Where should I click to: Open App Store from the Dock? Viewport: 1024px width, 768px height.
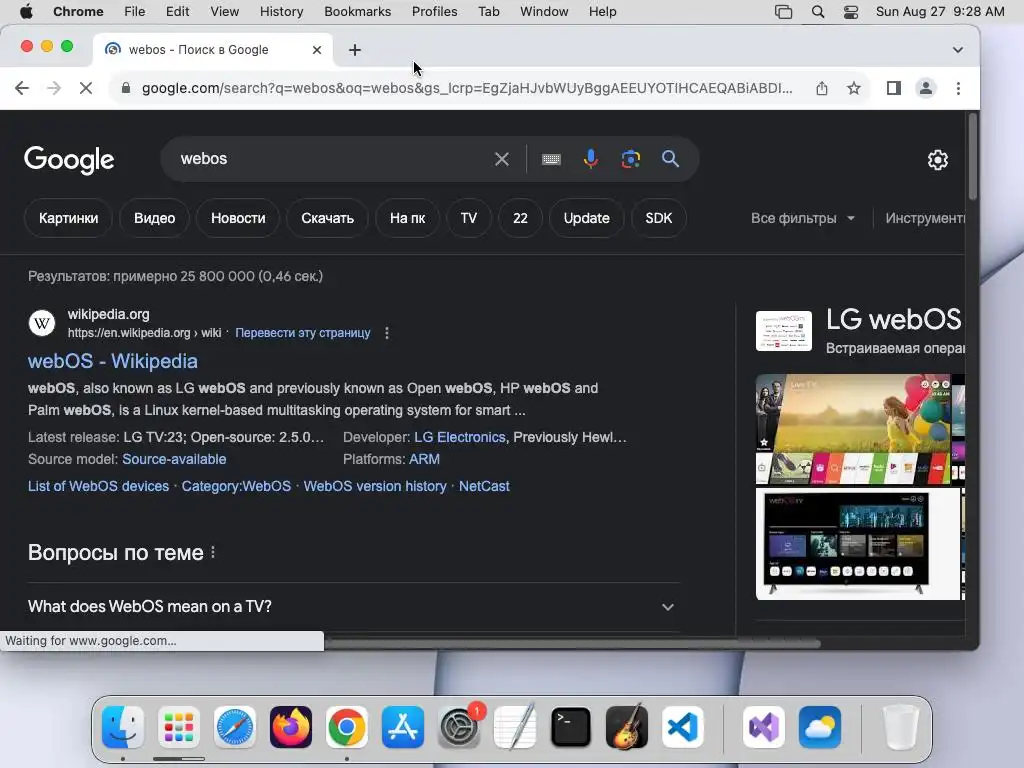(x=403, y=727)
